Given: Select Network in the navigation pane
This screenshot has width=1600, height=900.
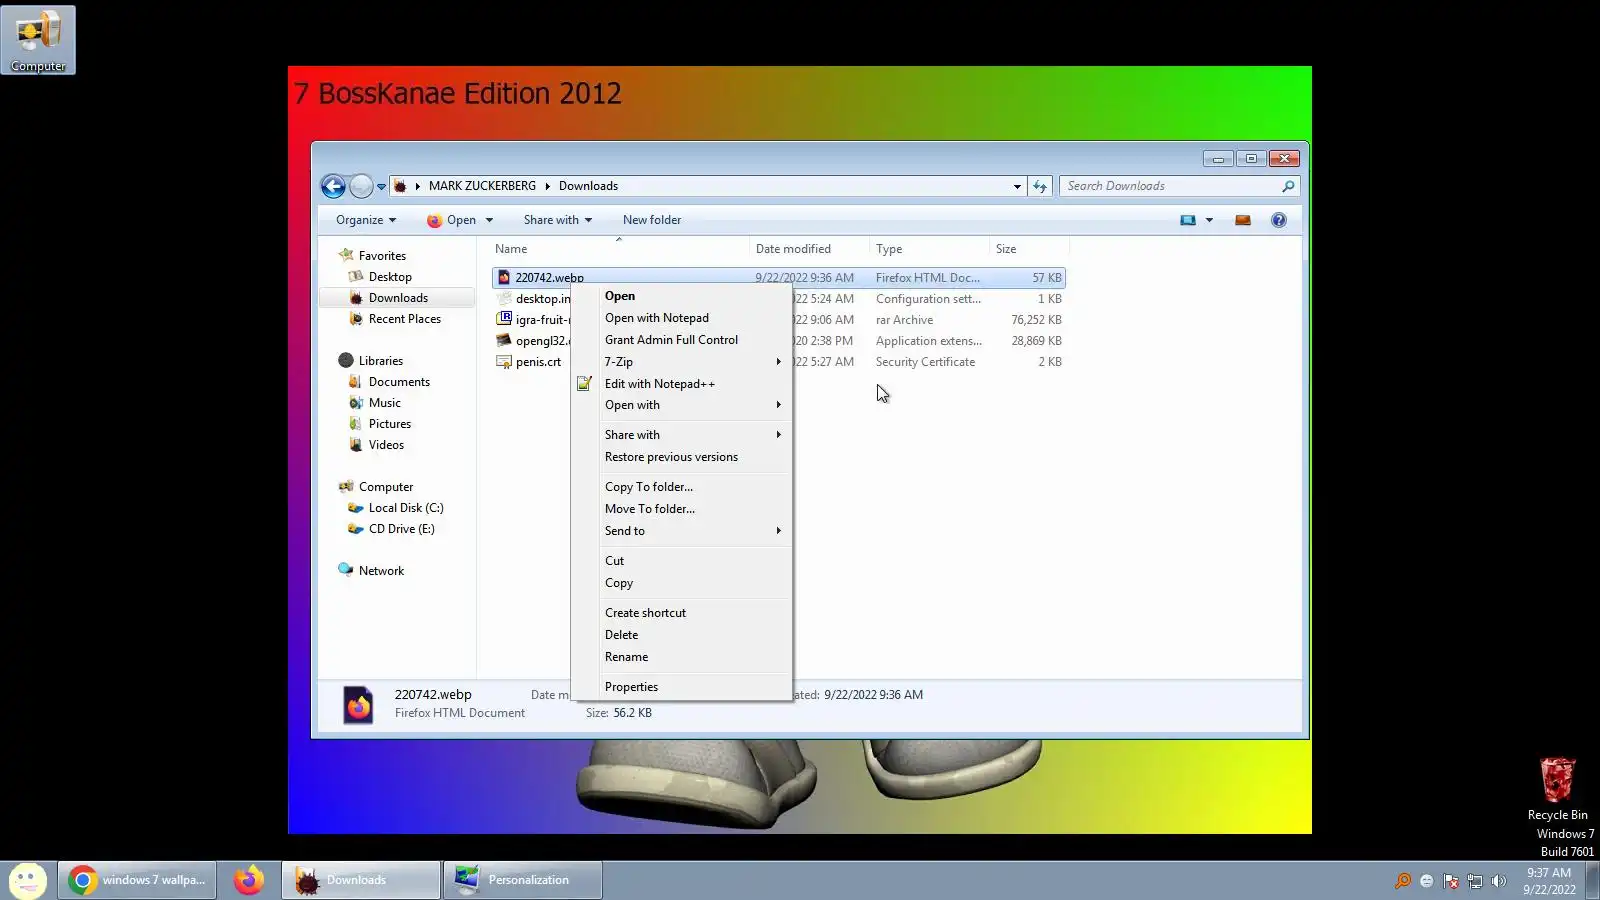Looking at the screenshot, I should click(x=382, y=571).
